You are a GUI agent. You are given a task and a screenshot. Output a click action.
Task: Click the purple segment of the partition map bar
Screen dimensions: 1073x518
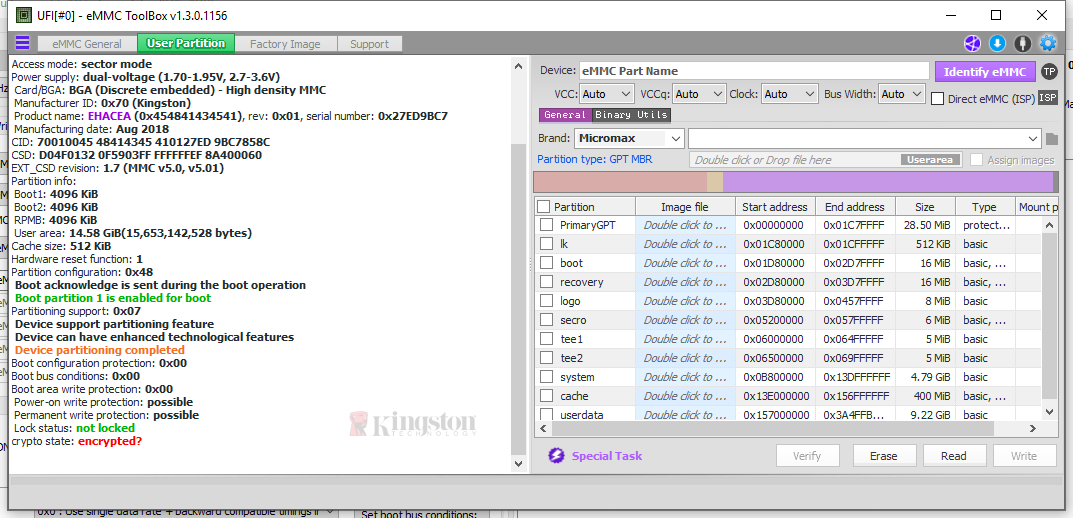click(888, 182)
